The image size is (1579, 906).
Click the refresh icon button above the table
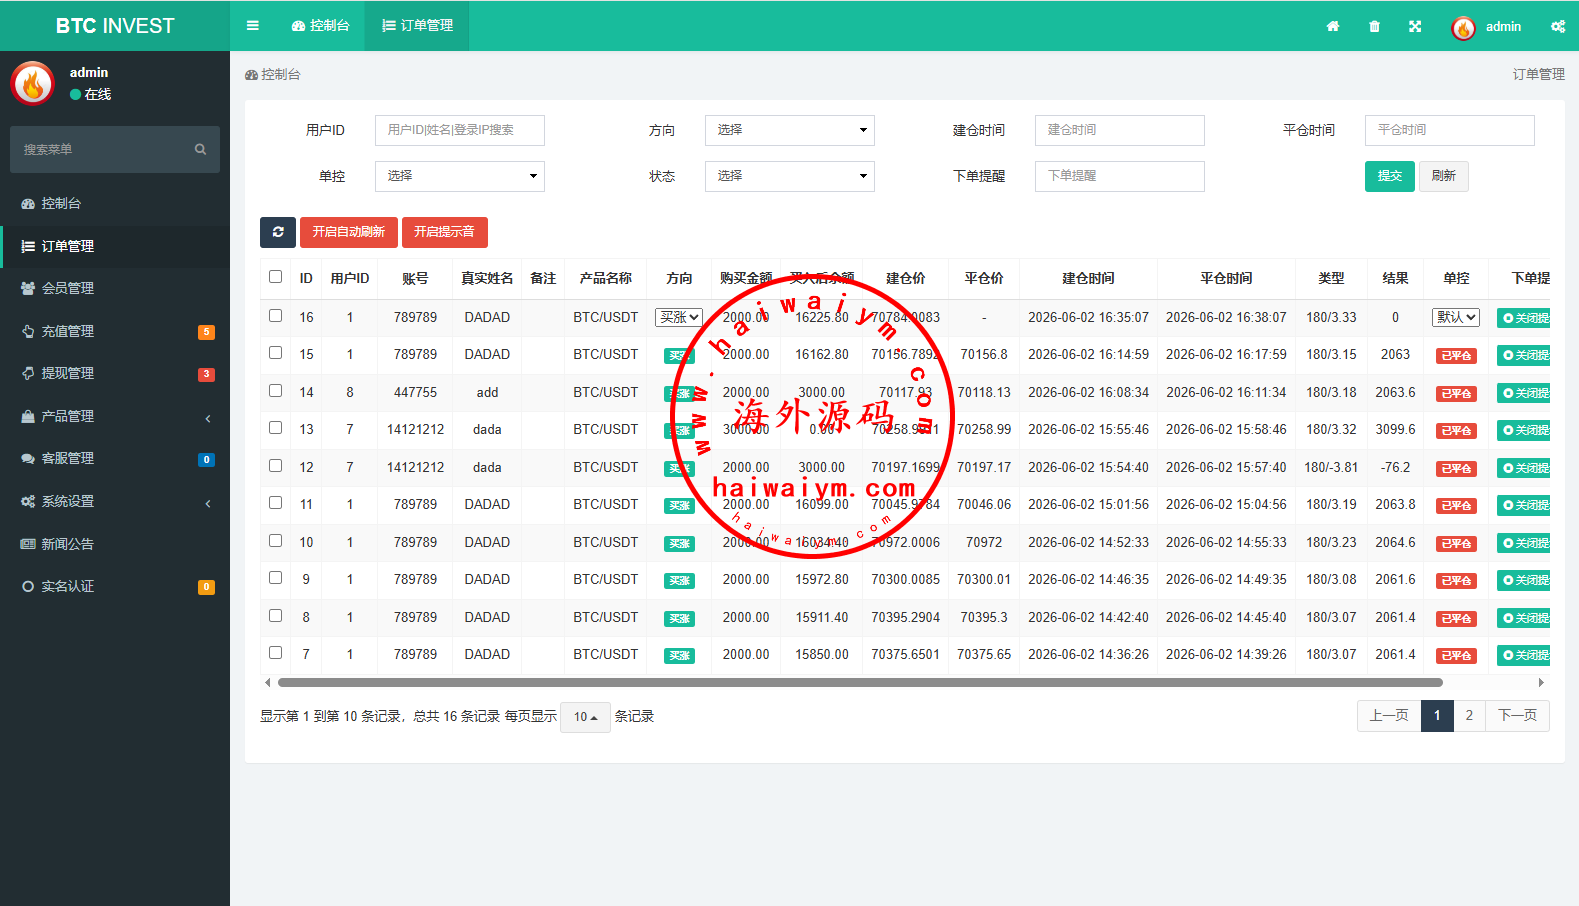tap(278, 232)
